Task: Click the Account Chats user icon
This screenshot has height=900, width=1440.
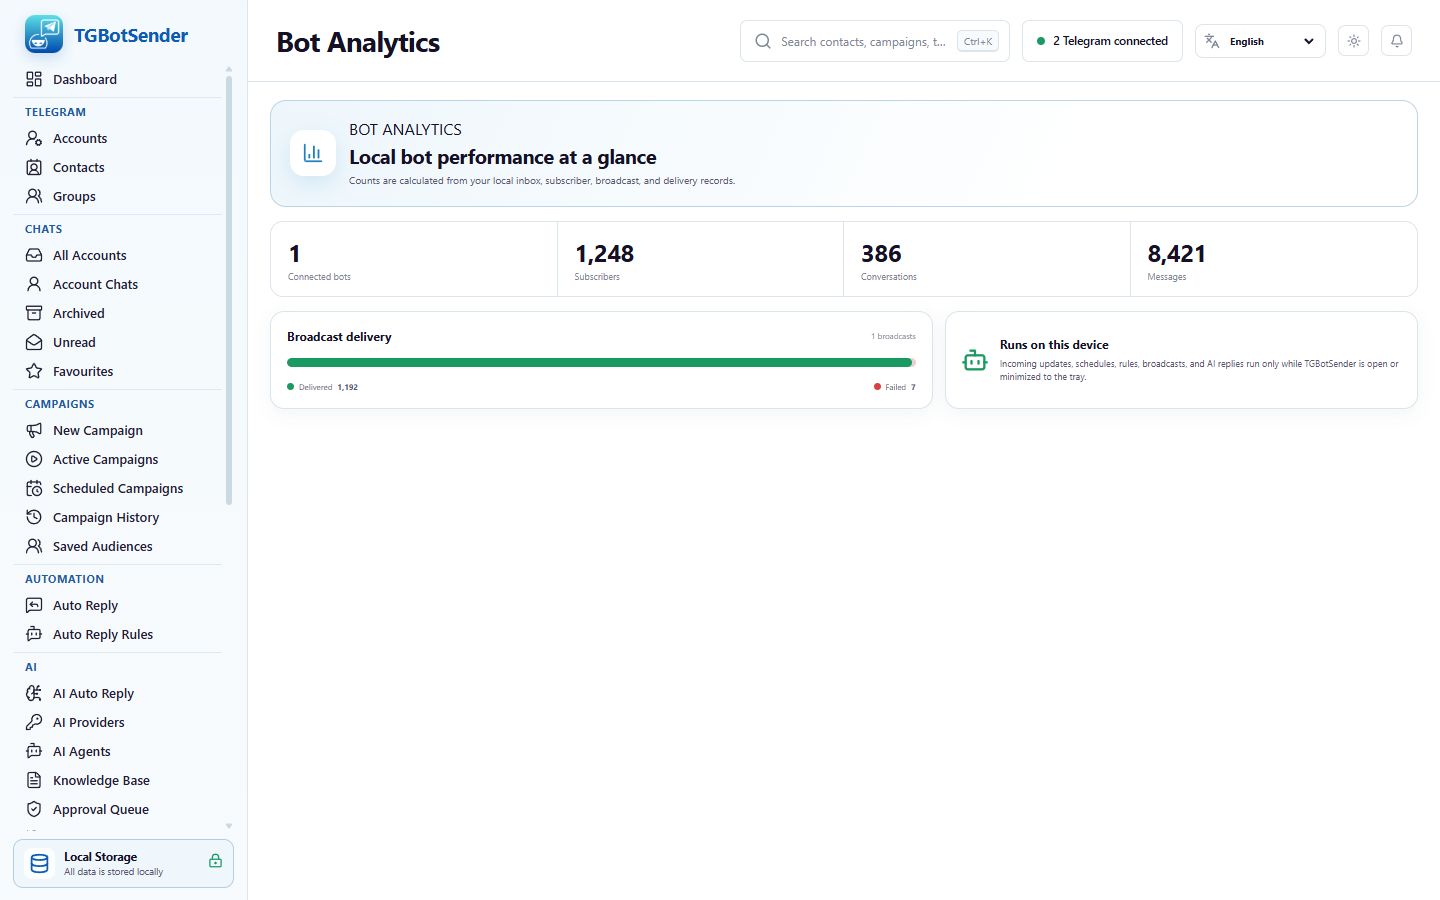Action: pos(34,284)
